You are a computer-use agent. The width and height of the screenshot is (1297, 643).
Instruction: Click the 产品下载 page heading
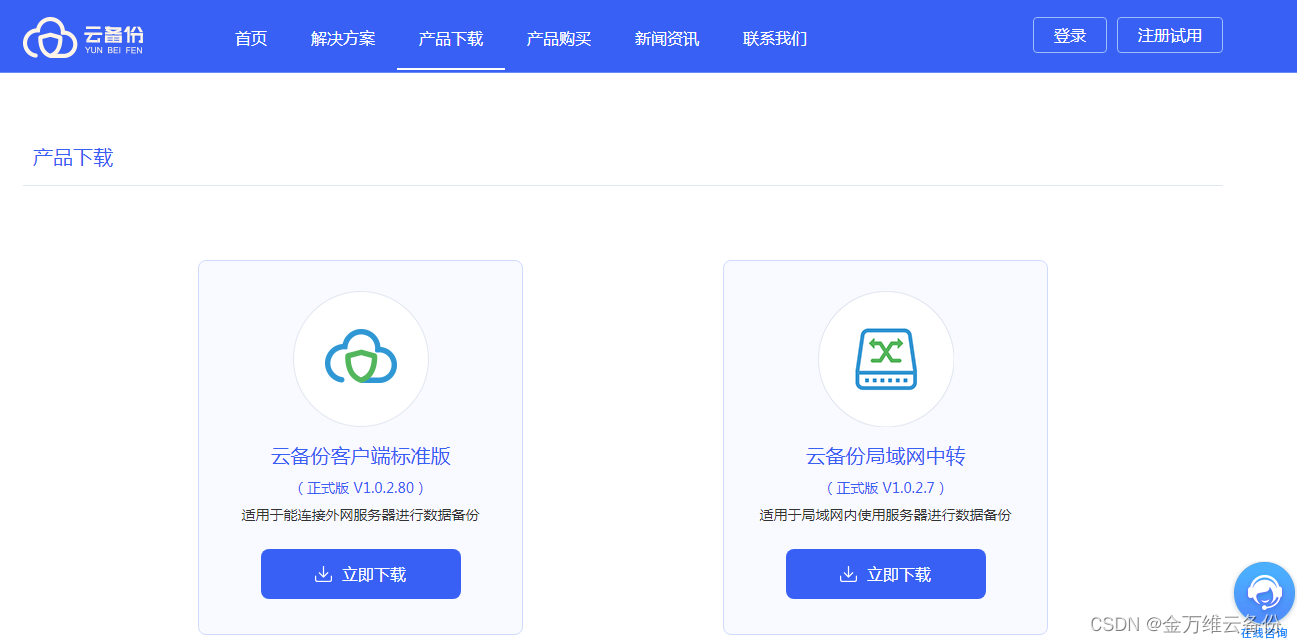73,158
